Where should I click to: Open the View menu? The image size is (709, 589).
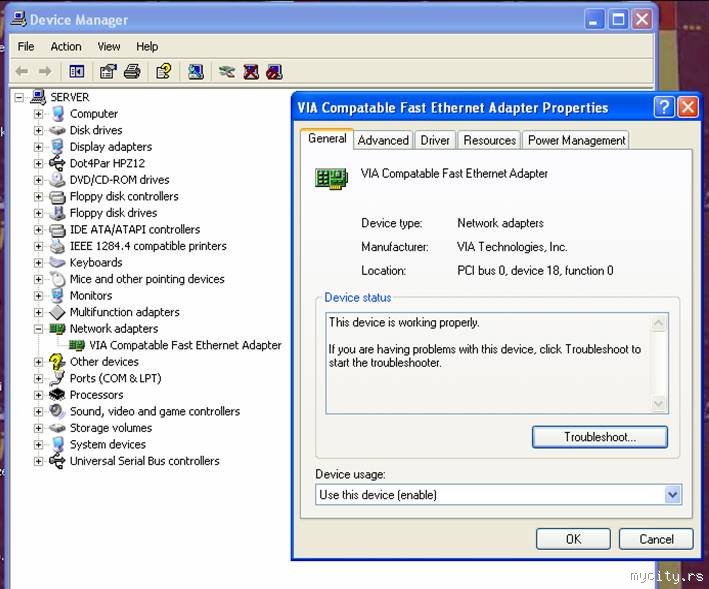tap(109, 47)
